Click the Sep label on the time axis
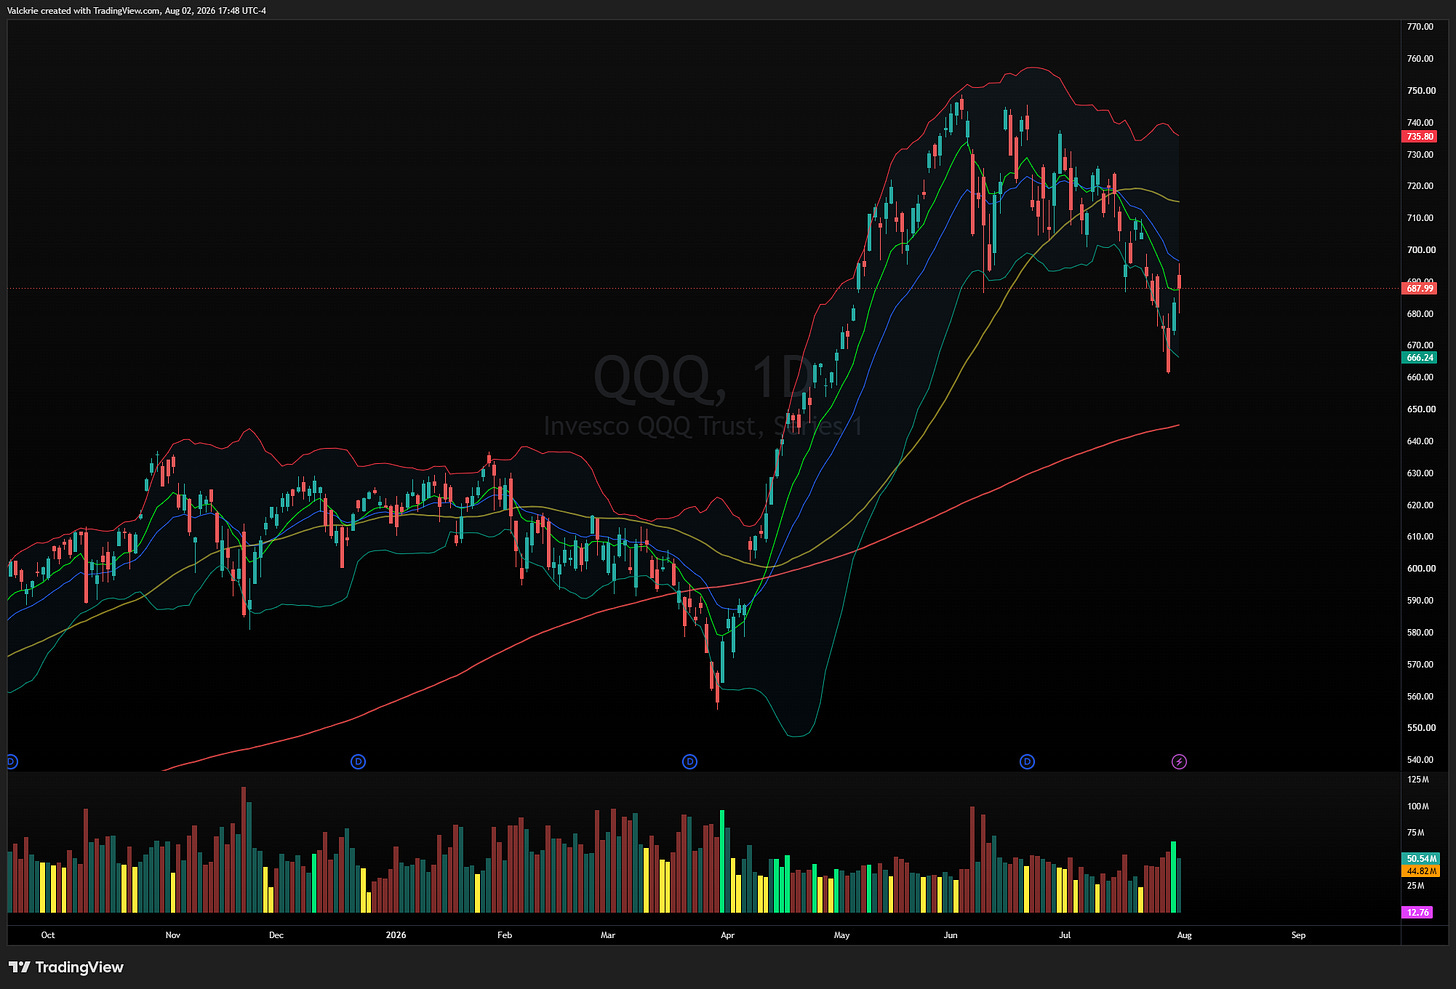 (x=1298, y=935)
